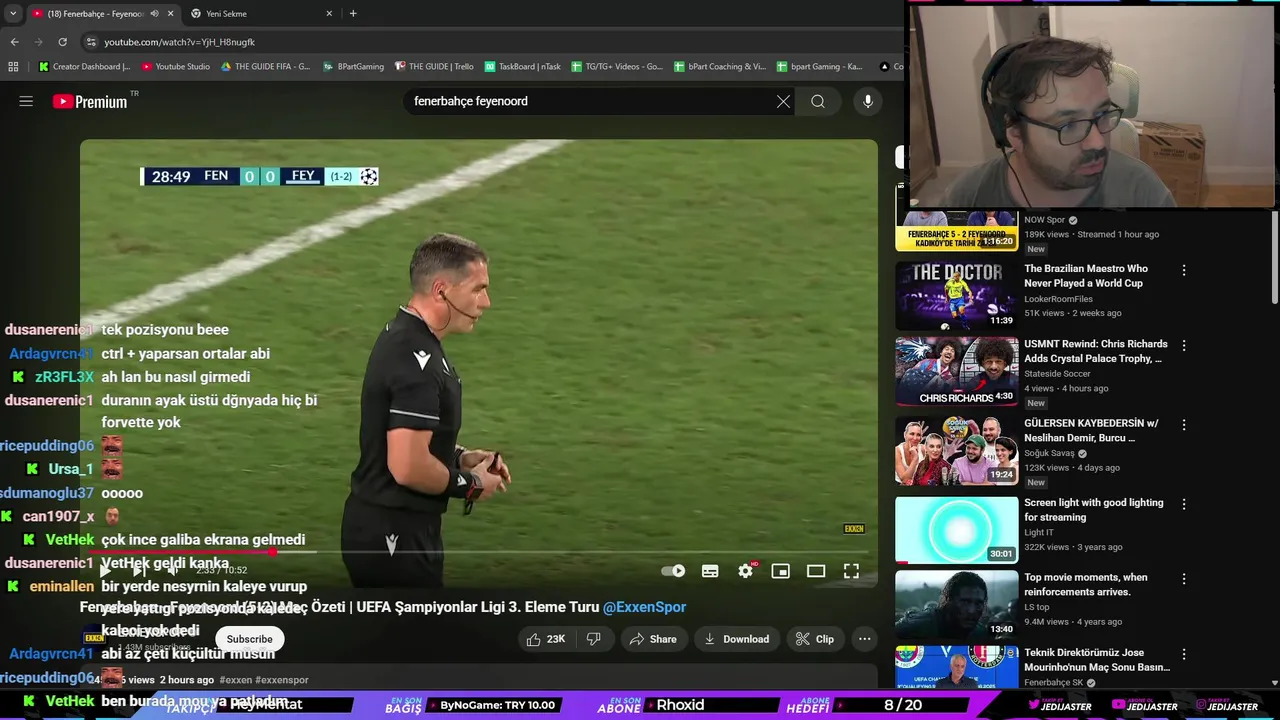Share this video
Viewport: 1280px width, 720px height.
(654, 639)
